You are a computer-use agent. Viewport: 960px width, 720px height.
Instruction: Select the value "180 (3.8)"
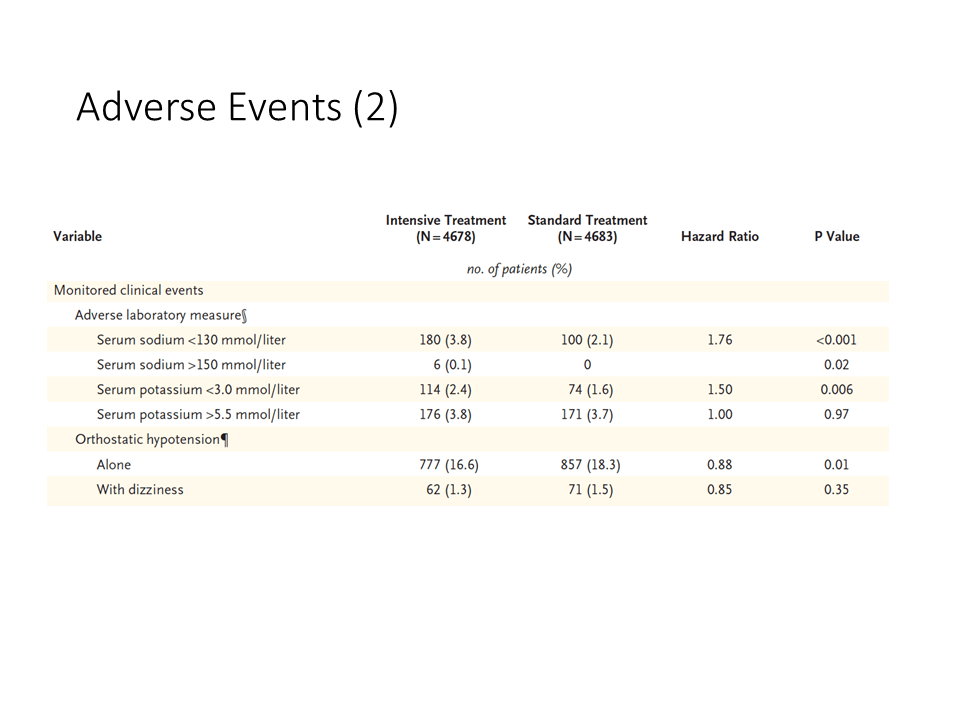446,340
